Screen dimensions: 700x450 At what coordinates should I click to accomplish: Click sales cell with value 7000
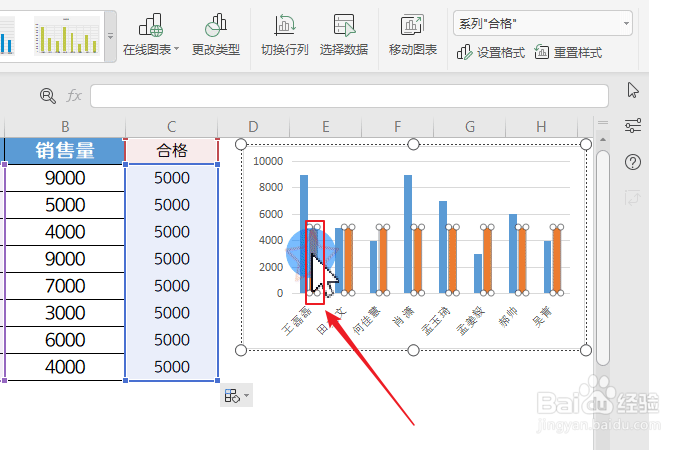[65, 286]
